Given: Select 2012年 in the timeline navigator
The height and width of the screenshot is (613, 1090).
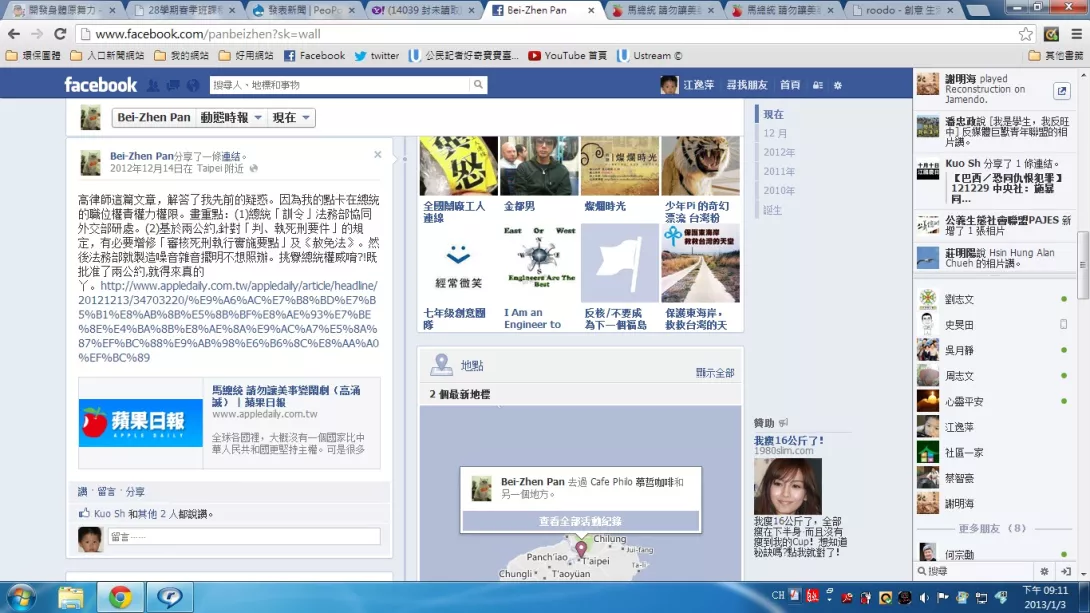Looking at the screenshot, I should [x=779, y=152].
